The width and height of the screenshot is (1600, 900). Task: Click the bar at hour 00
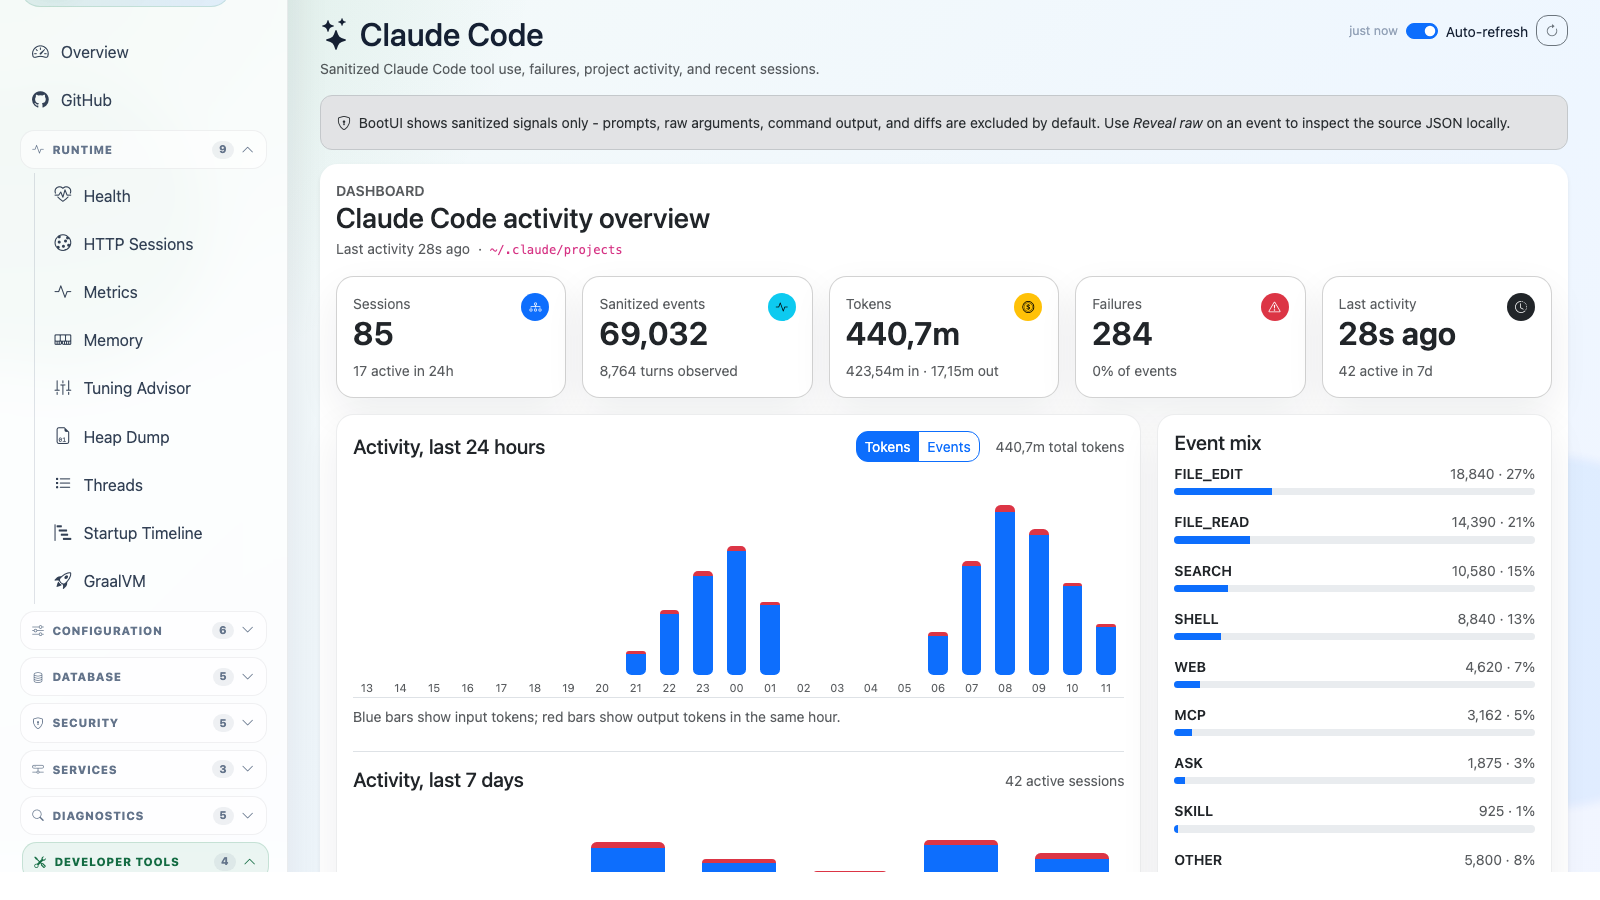(x=736, y=610)
